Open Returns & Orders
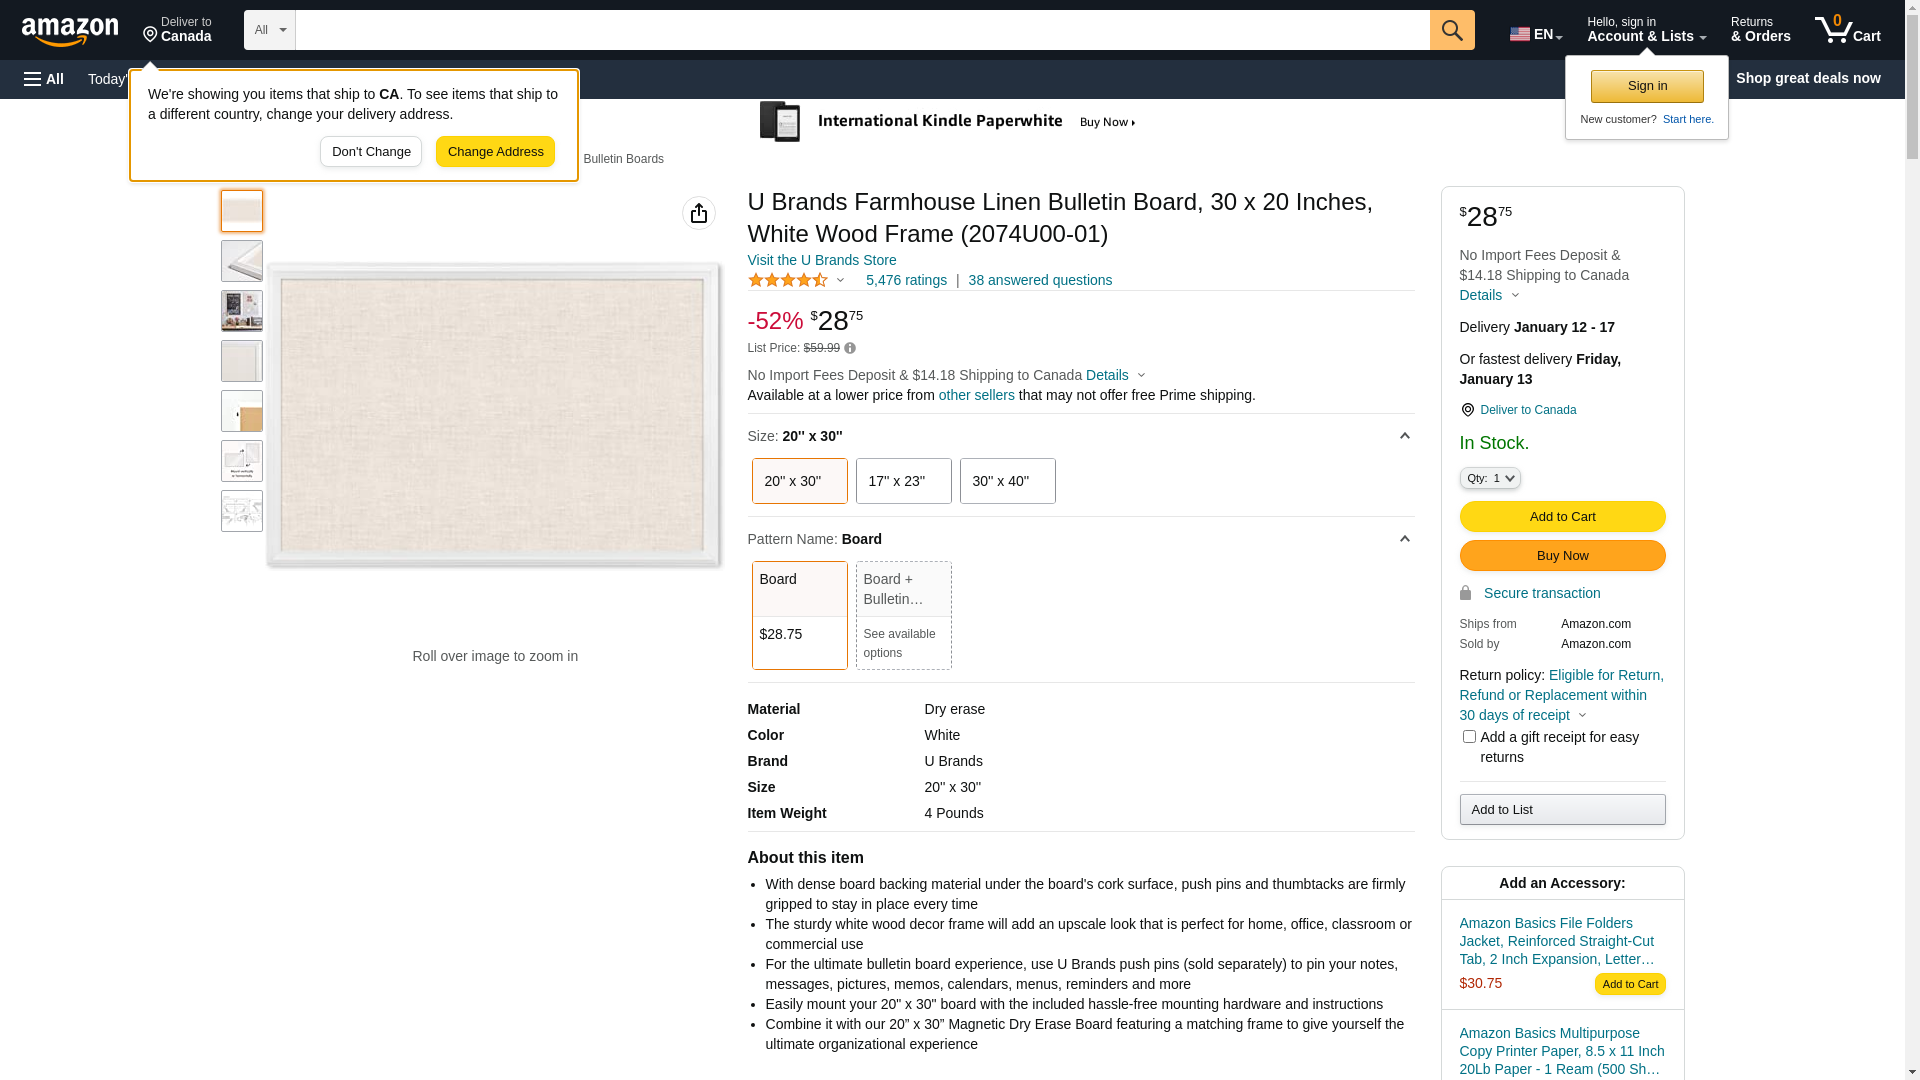 1760,30
